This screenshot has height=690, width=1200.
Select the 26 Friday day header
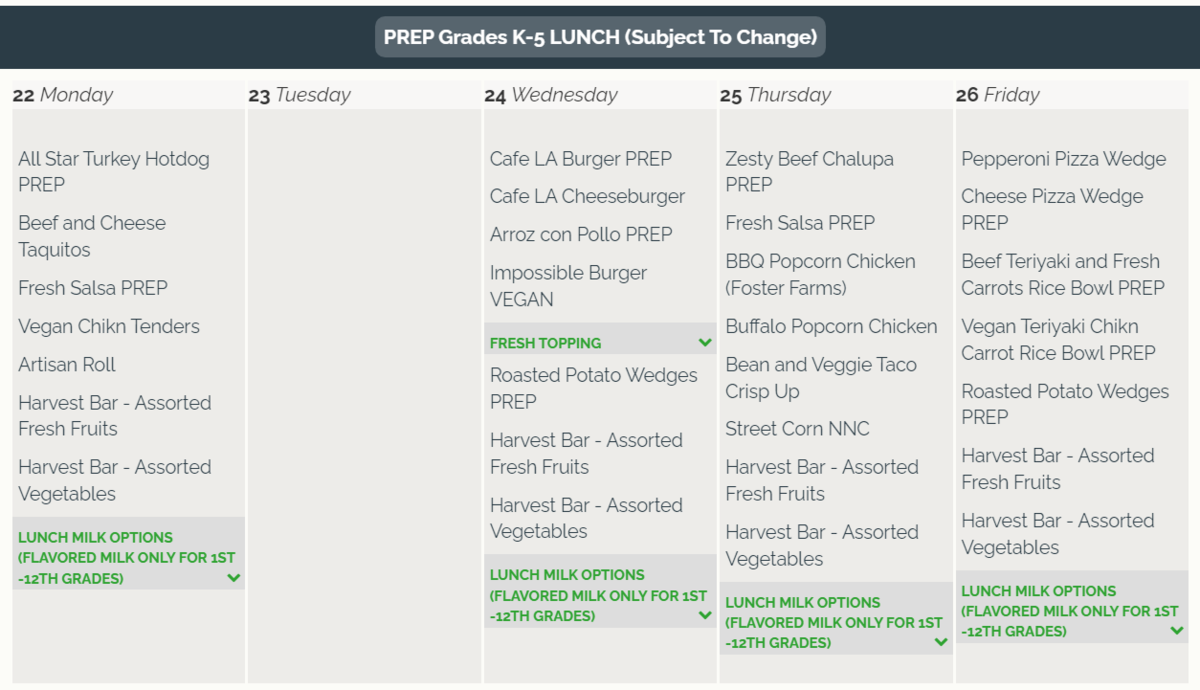click(x=998, y=95)
